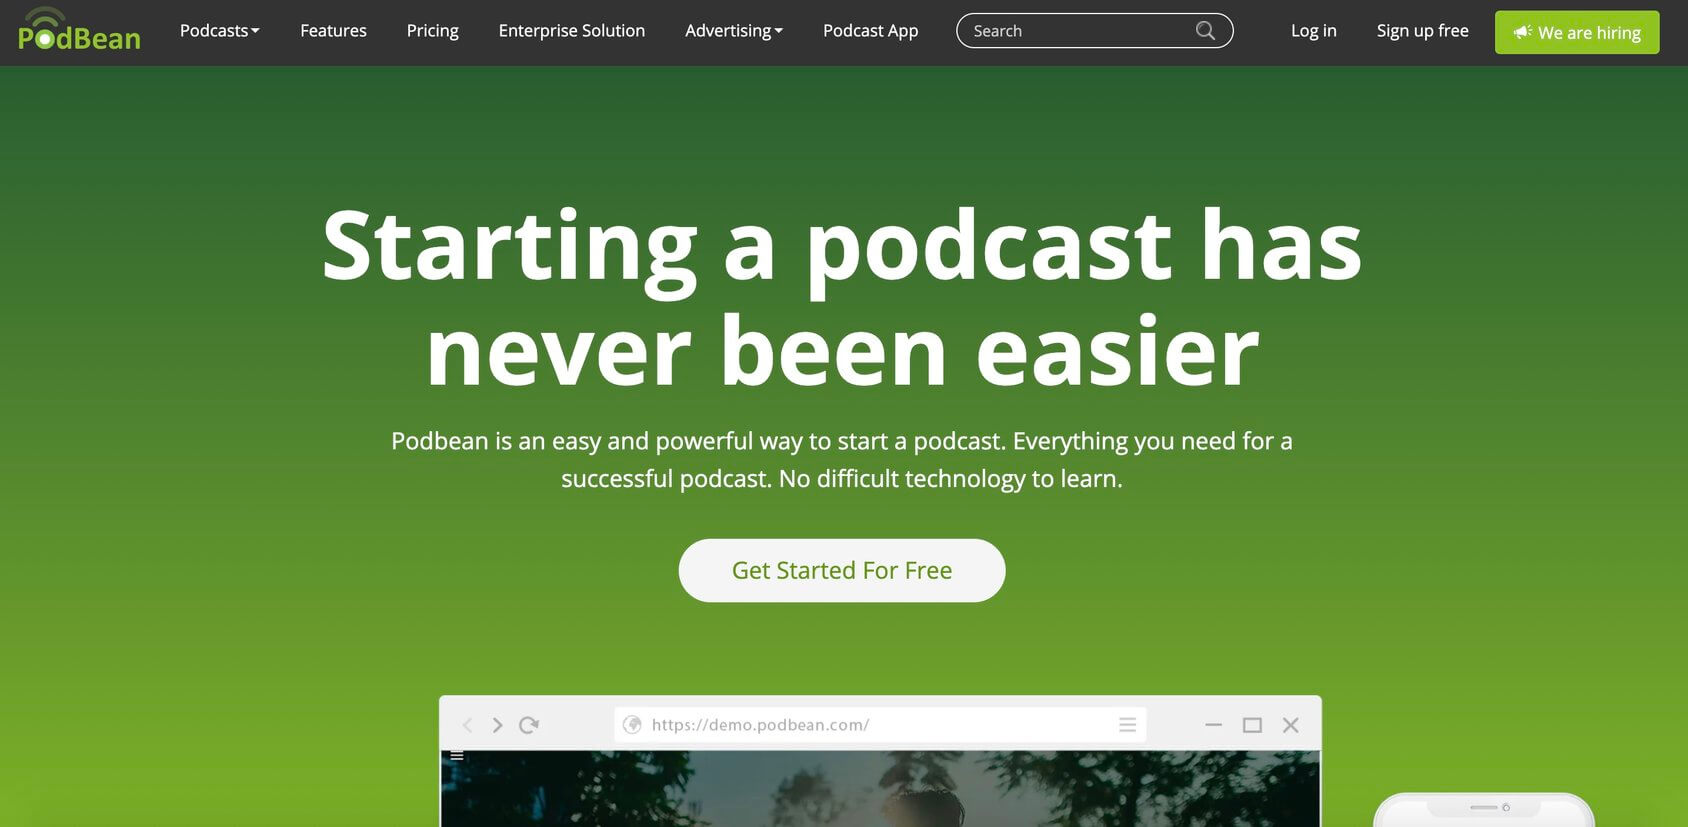The width and height of the screenshot is (1688, 827).
Task: Open the menu icon on demo page
Action: point(457,756)
